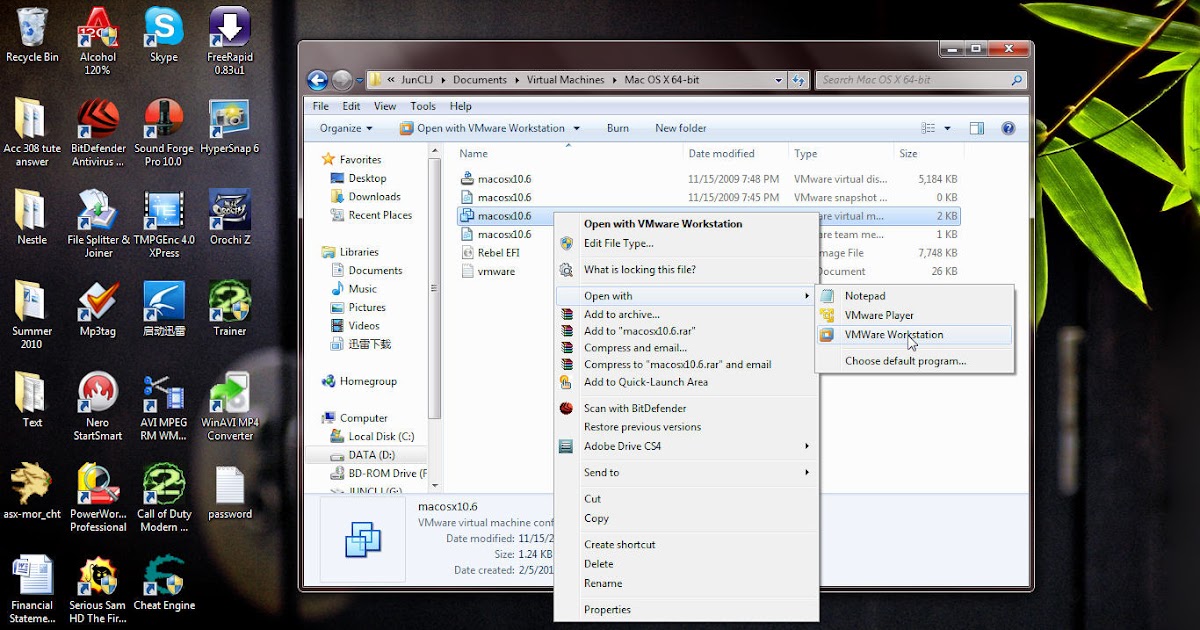Open the PowerWord Professional desktop shortcut

[98, 497]
